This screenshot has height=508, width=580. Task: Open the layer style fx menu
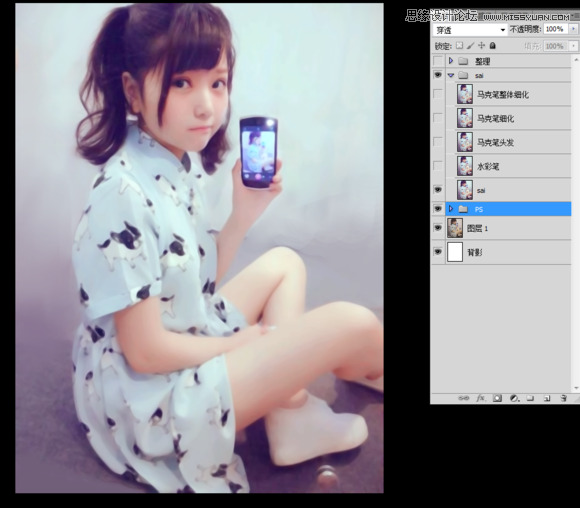[x=480, y=398]
